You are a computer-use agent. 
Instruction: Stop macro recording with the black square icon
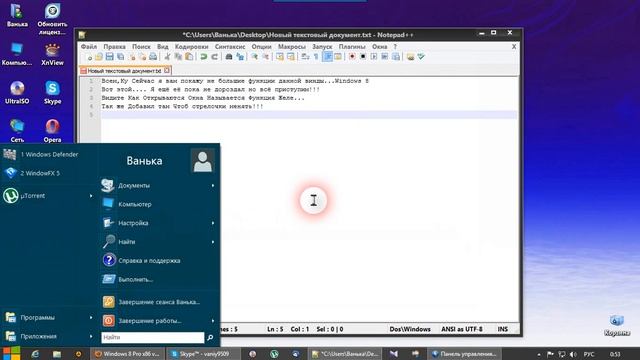[362, 57]
